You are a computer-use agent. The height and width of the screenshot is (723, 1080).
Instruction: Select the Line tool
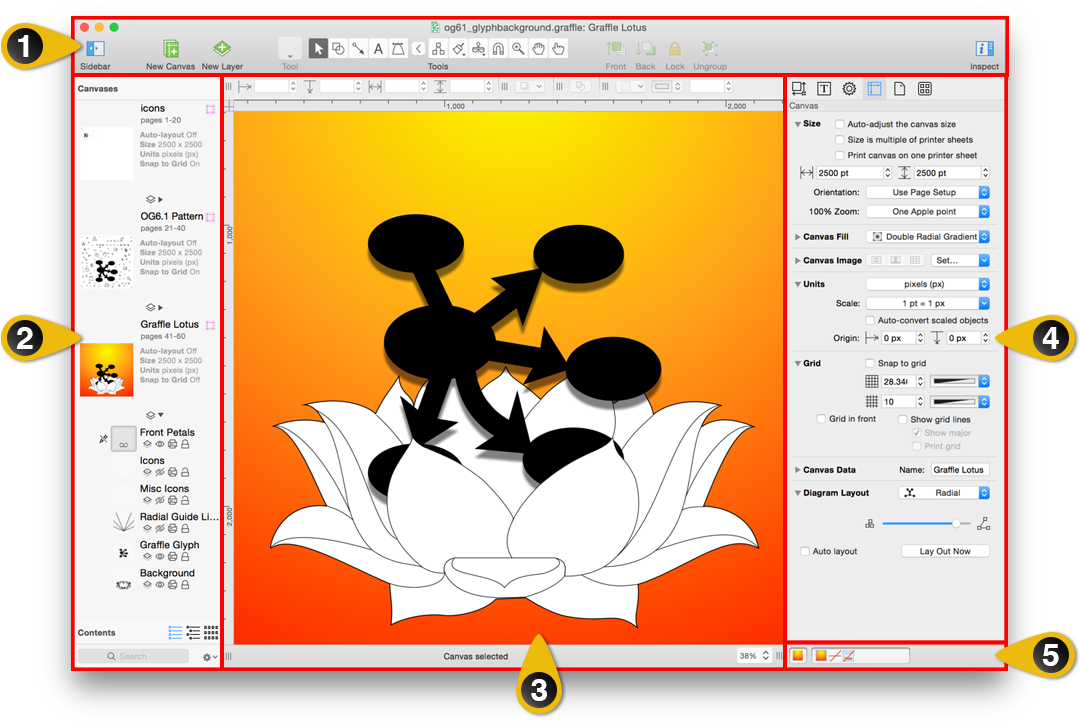pos(358,48)
